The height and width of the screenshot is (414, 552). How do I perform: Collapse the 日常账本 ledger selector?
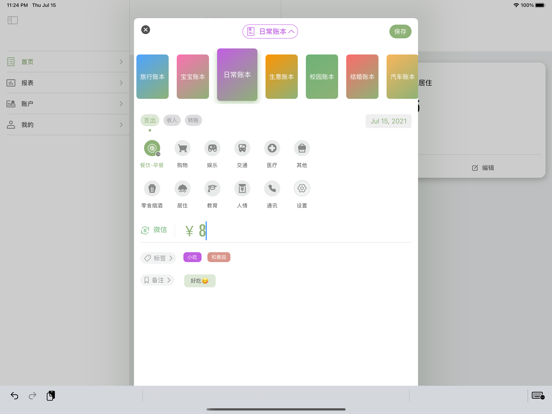coord(270,32)
